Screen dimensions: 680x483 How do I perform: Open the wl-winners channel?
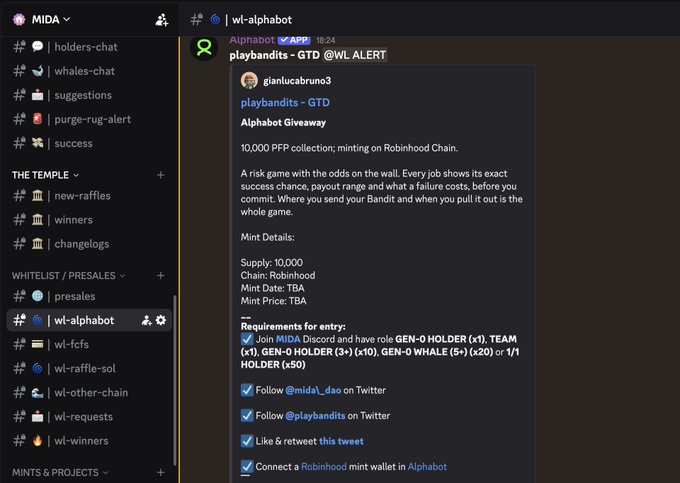point(89,441)
